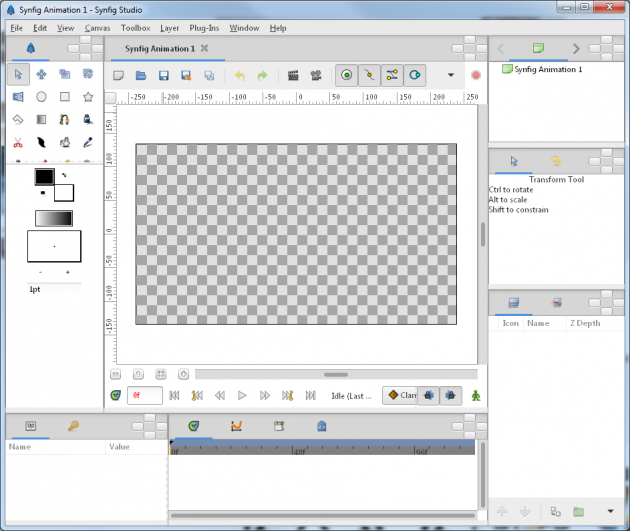Toggle the animation record mode button
Viewport: 630px width, 531px height.
tap(475, 396)
